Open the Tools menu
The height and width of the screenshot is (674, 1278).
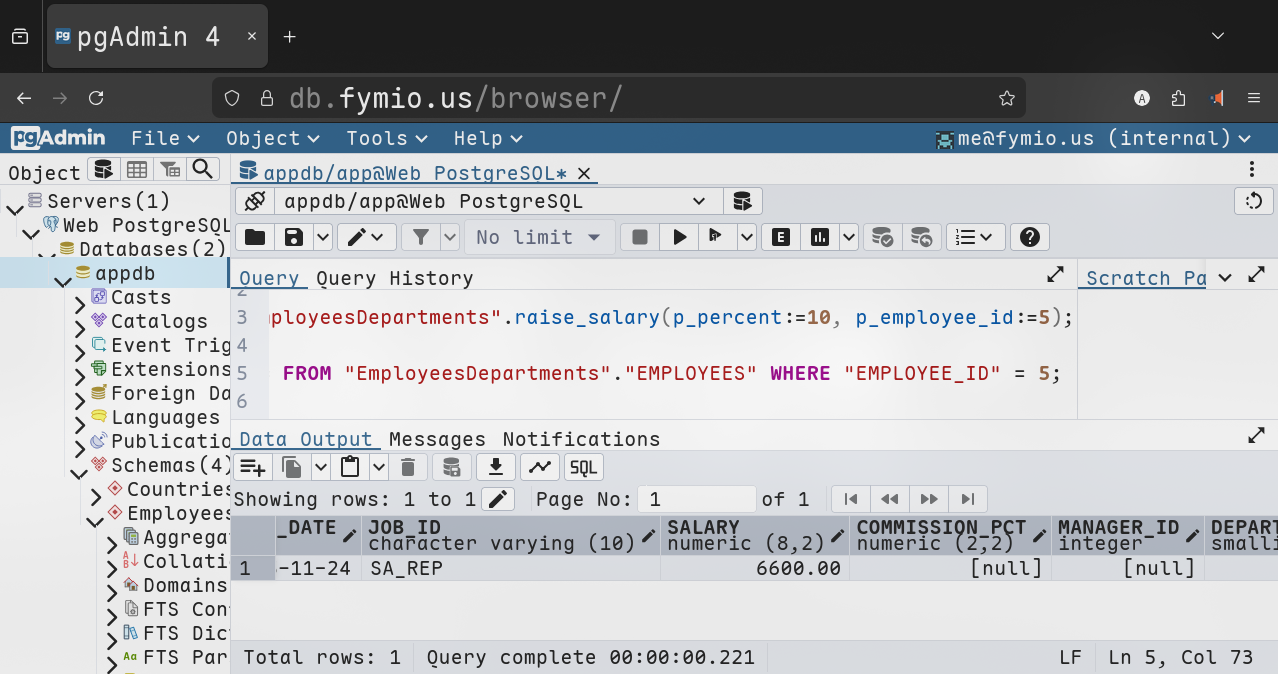386,138
